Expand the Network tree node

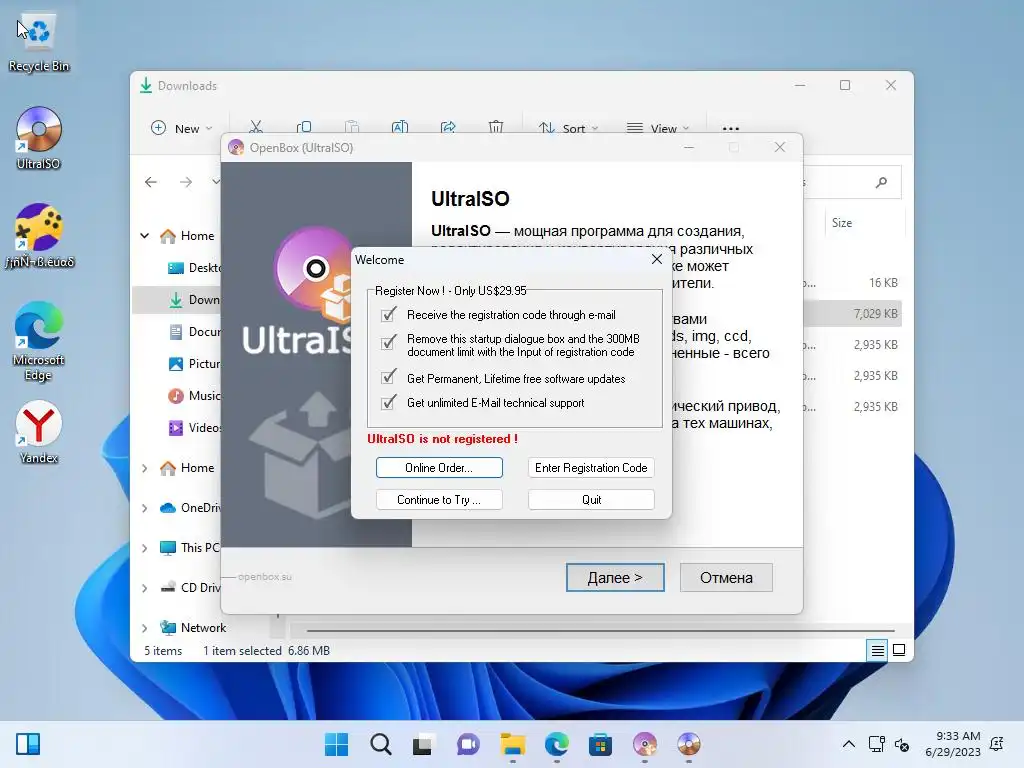(x=145, y=628)
